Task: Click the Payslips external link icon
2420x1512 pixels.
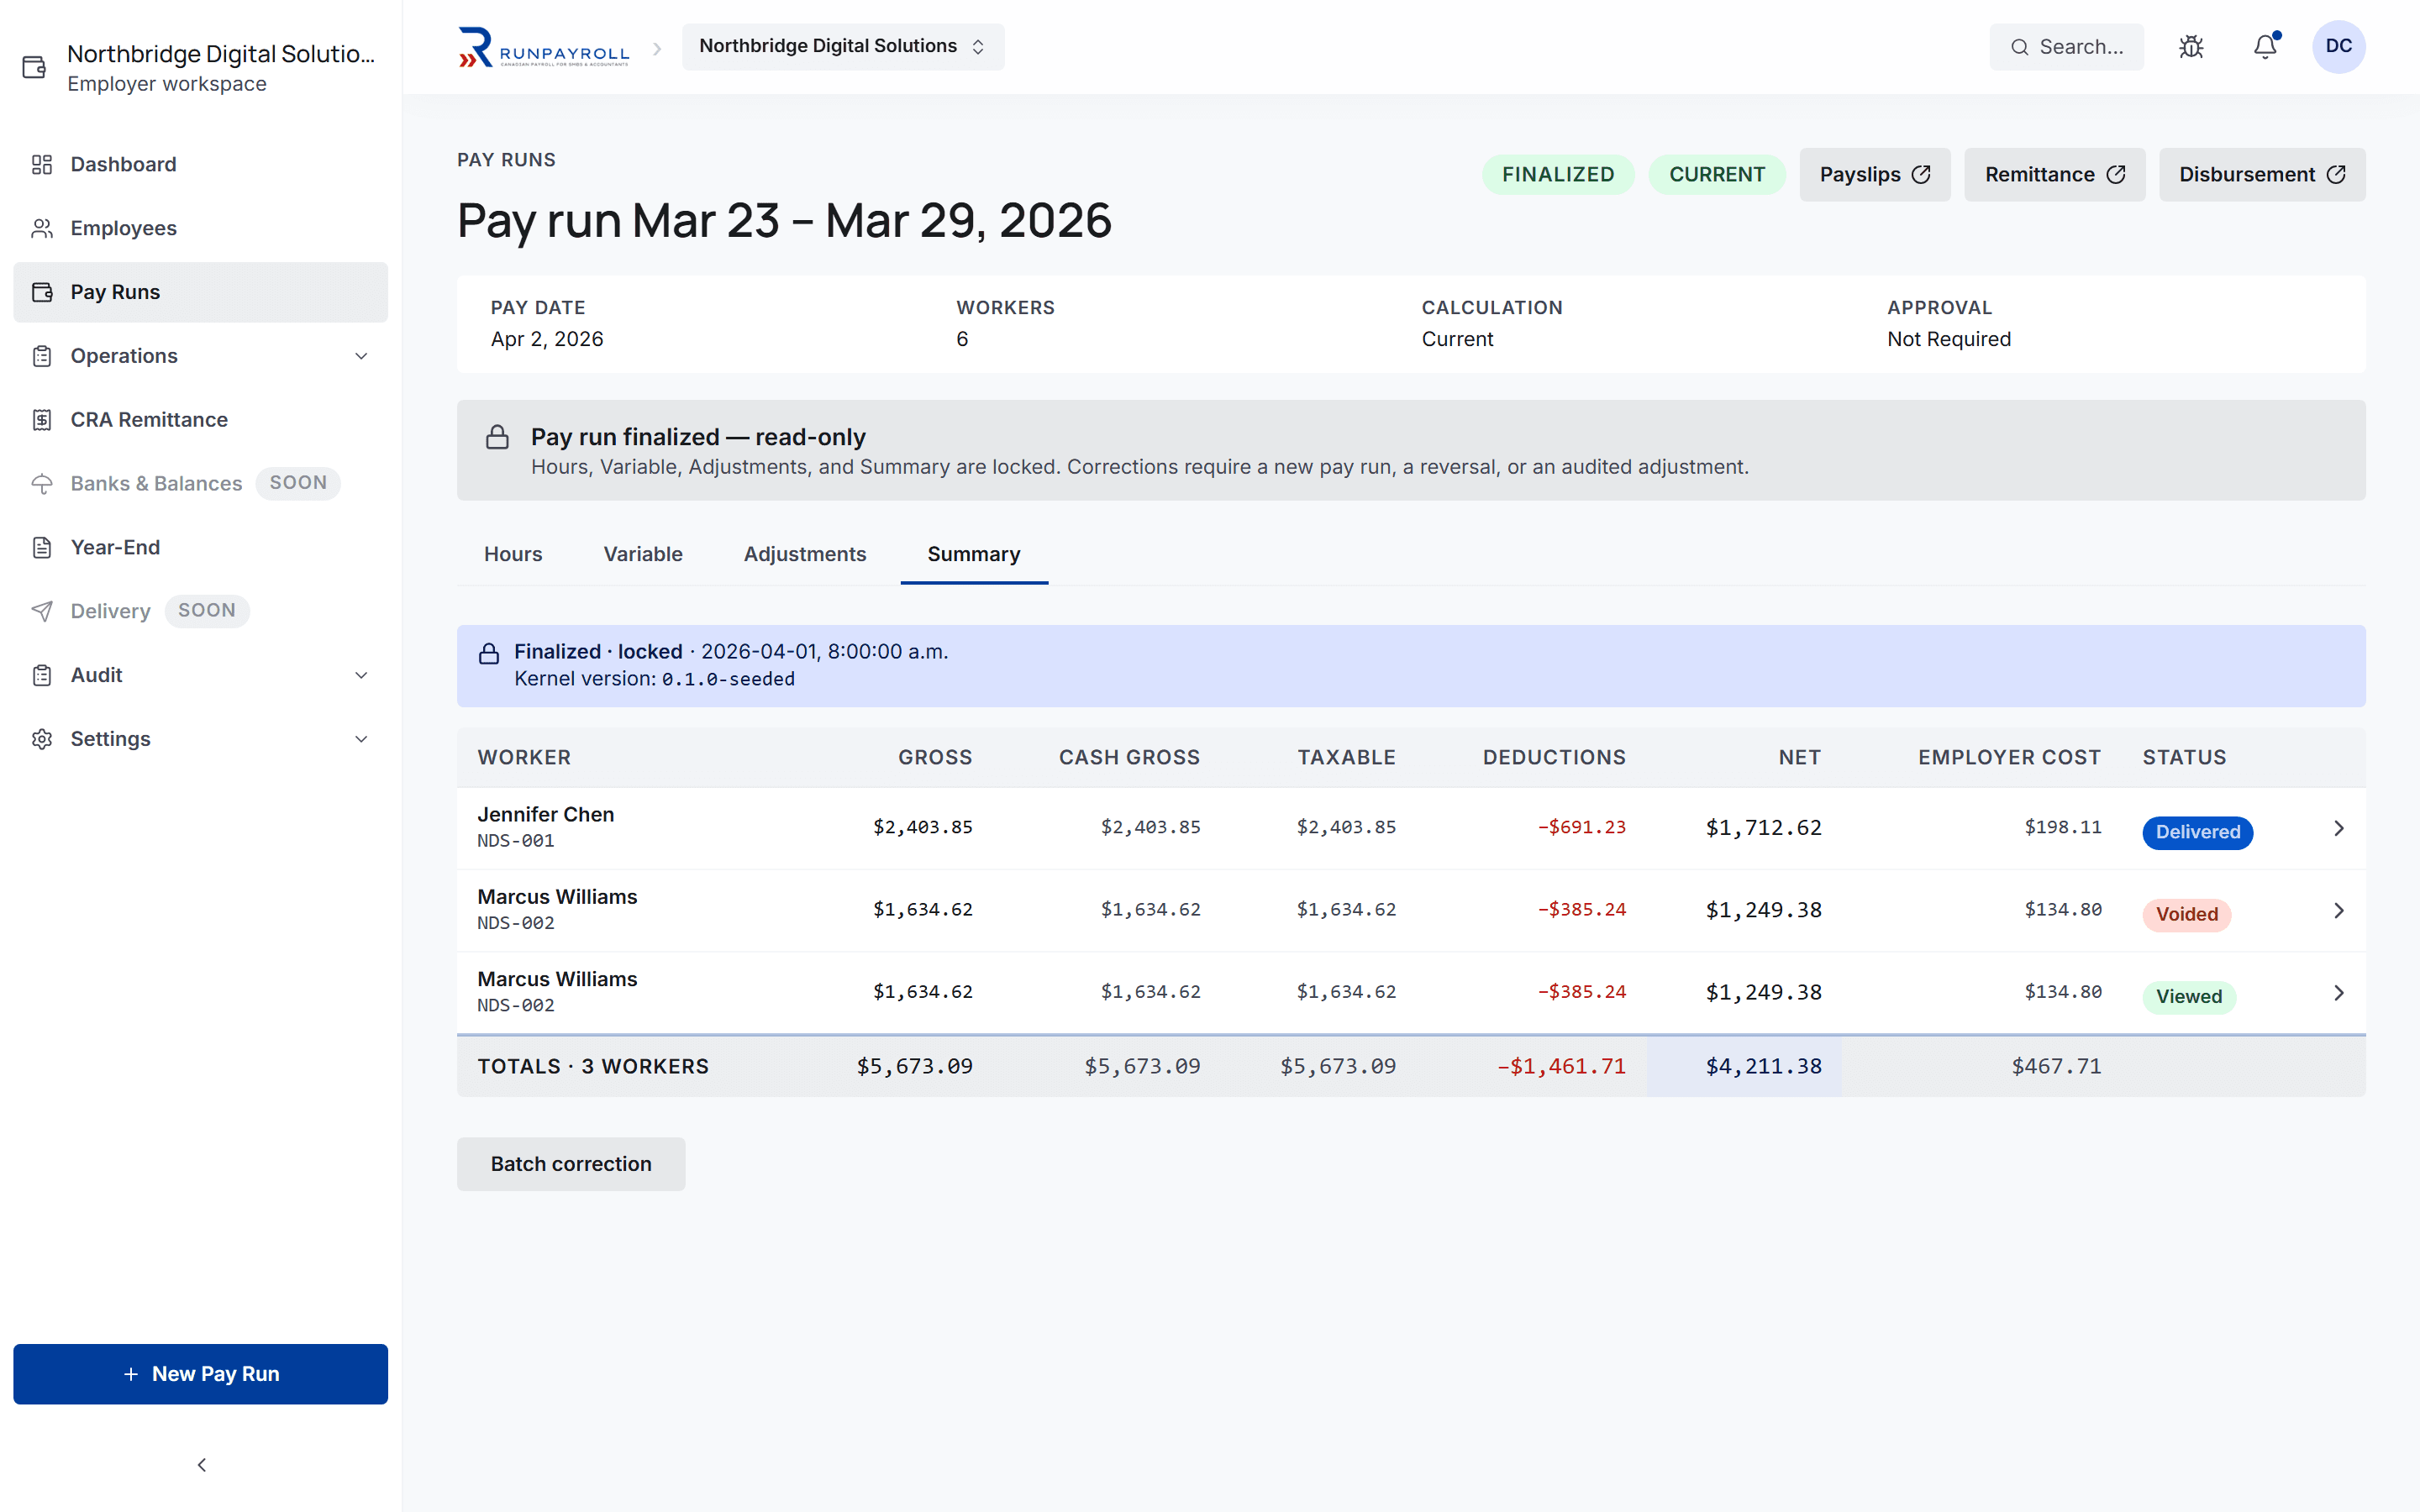Action: (1921, 175)
